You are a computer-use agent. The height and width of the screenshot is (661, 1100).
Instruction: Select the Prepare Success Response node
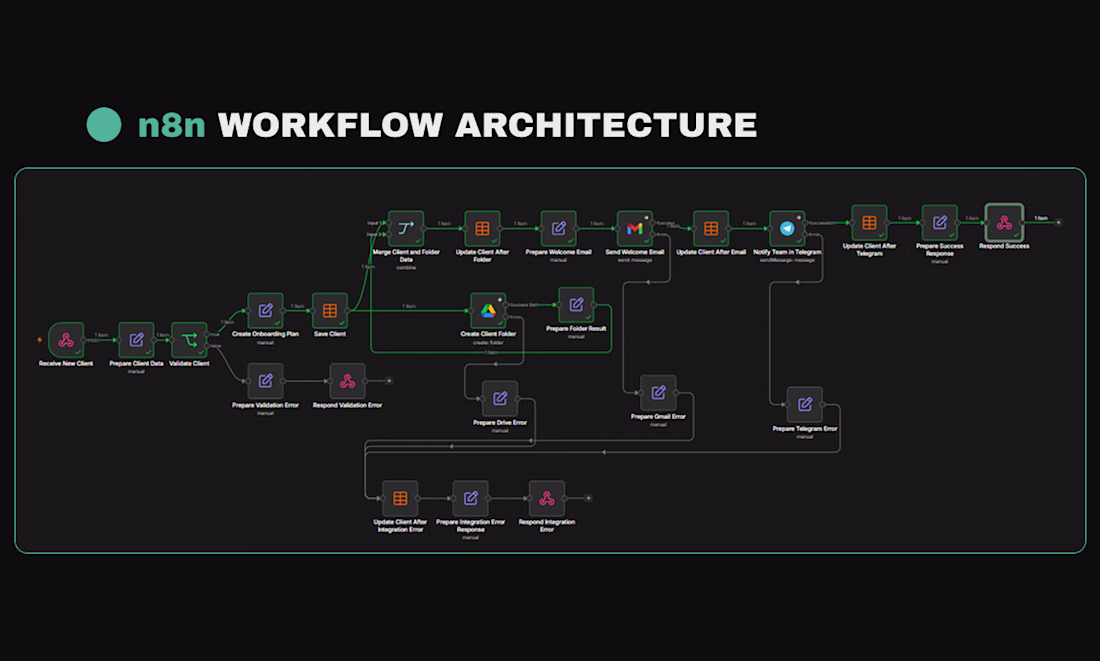point(939,223)
